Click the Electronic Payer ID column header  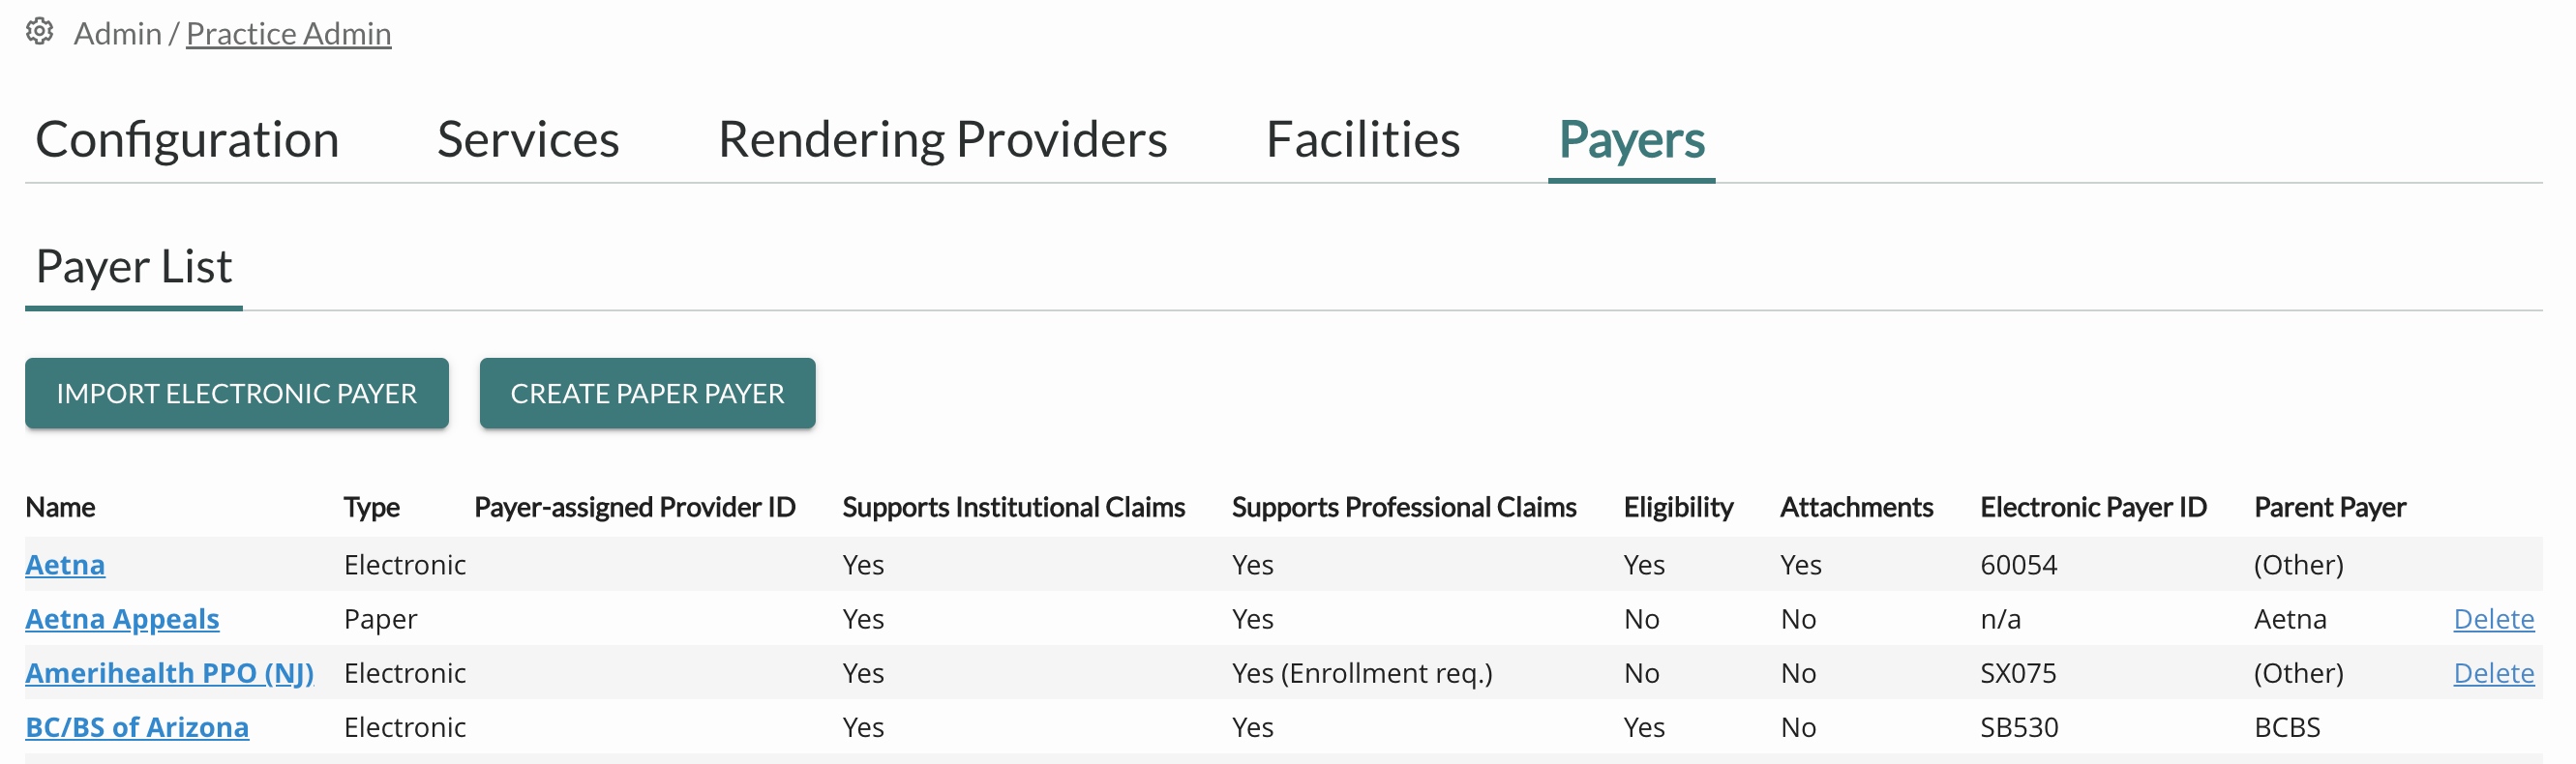tap(2093, 507)
